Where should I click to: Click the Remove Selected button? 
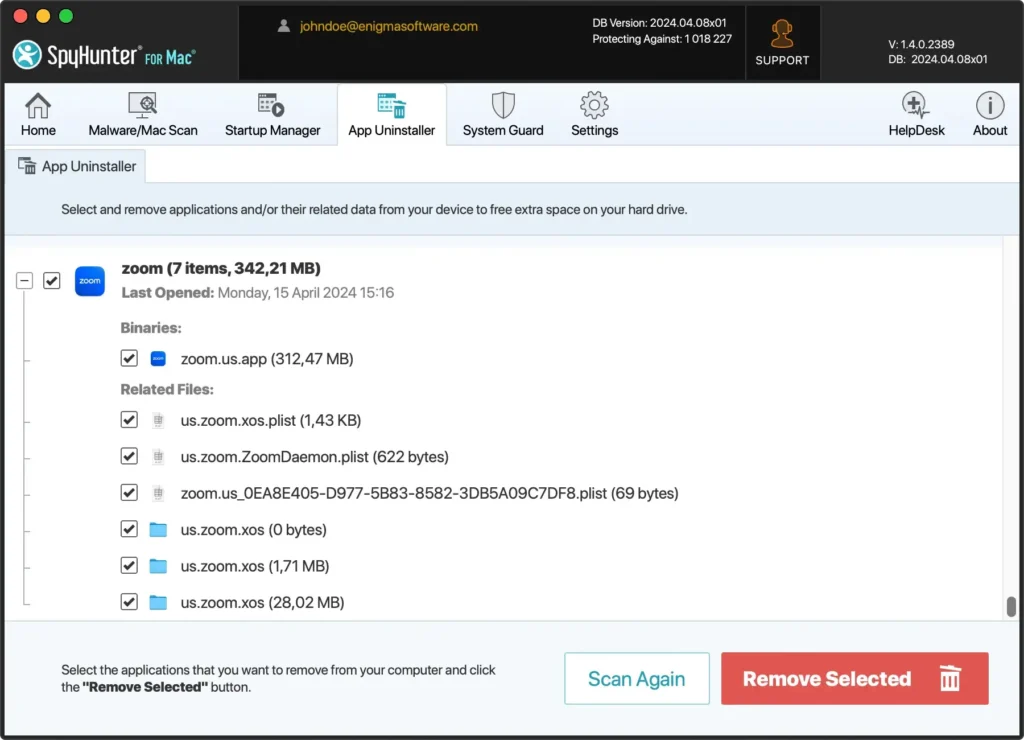[x=854, y=679]
